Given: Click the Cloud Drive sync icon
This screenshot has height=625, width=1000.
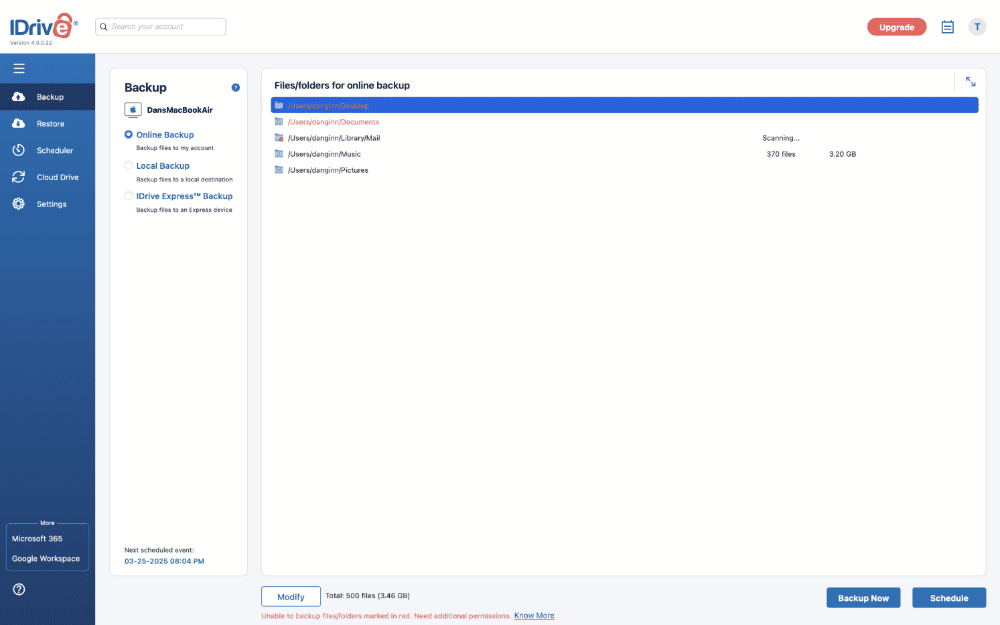Looking at the screenshot, I should pos(18,177).
